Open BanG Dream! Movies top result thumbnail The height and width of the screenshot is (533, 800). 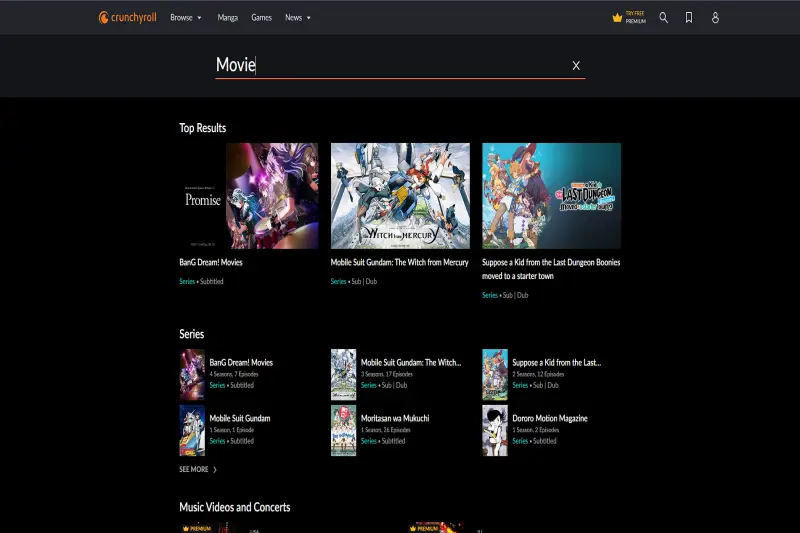pos(248,196)
